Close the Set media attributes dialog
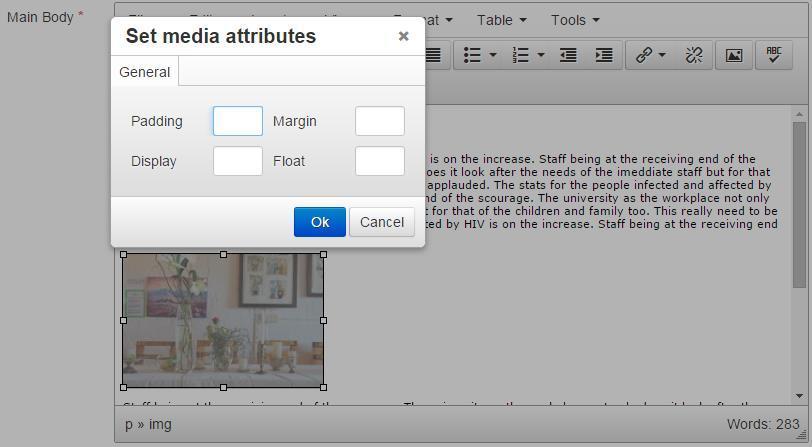This screenshot has height=447, width=812. click(x=403, y=36)
